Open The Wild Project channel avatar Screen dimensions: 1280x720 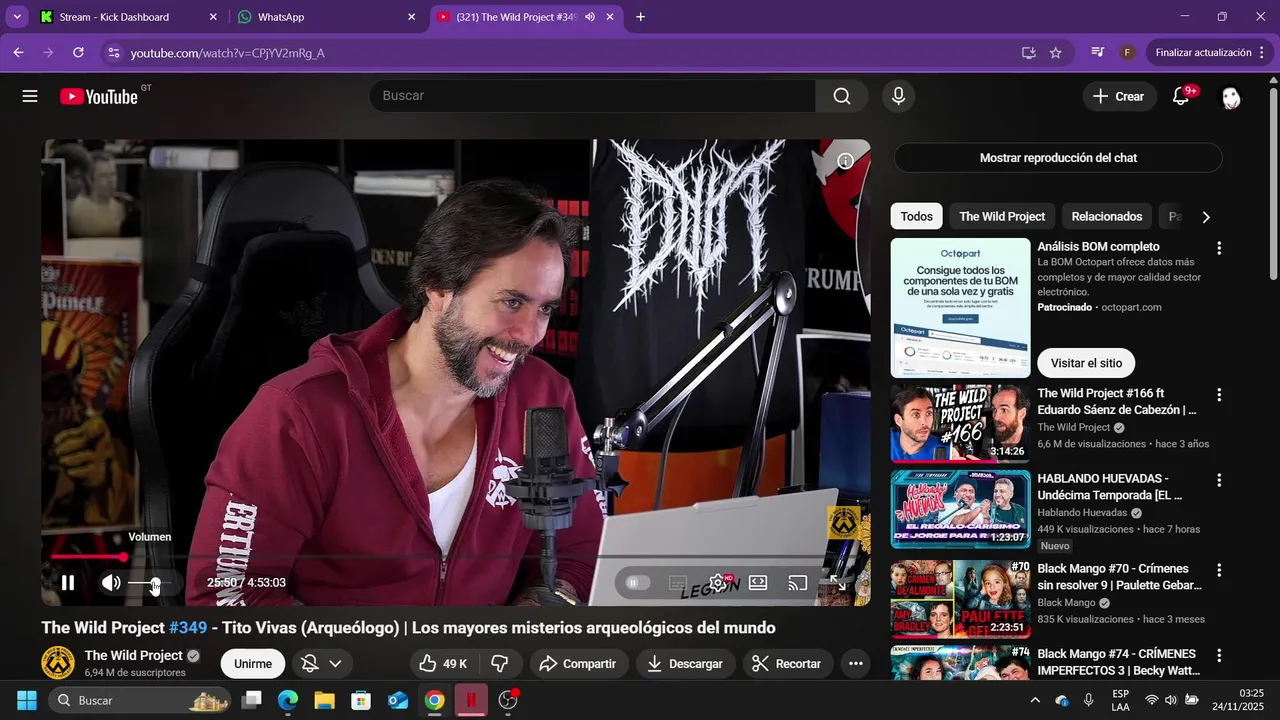point(58,663)
